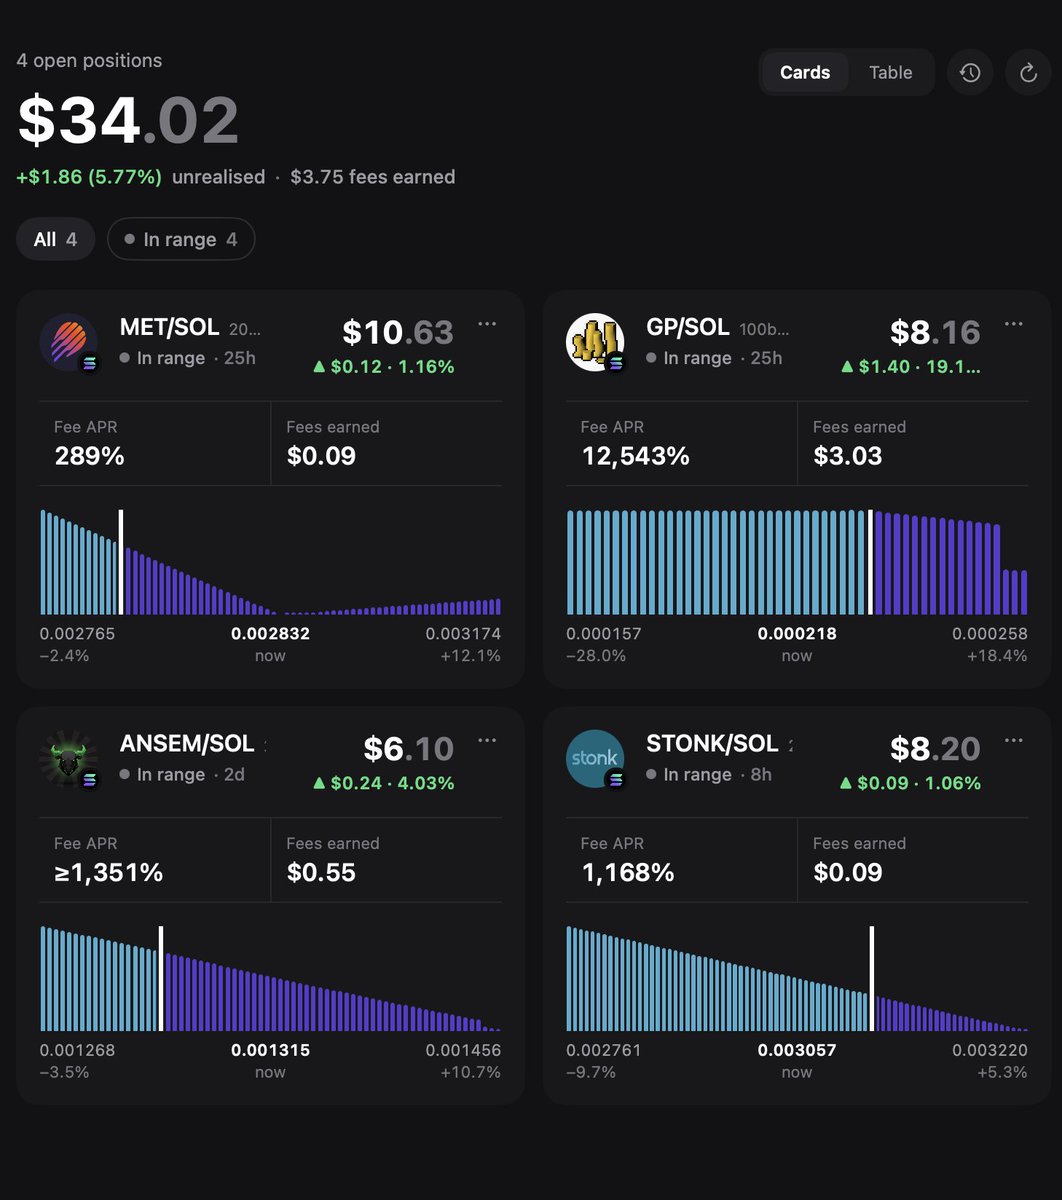Click the +$1.86 (5.77%) unrealised gain
Image resolution: width=1062 pixels, height=1200 pixels.
click(89, 177)
